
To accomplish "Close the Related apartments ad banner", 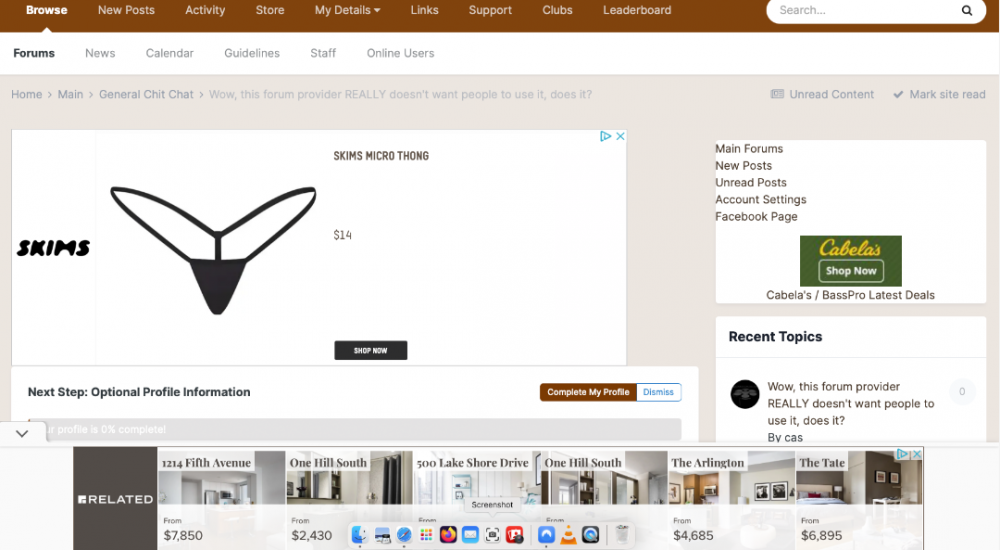I will (x=917, y=454).
